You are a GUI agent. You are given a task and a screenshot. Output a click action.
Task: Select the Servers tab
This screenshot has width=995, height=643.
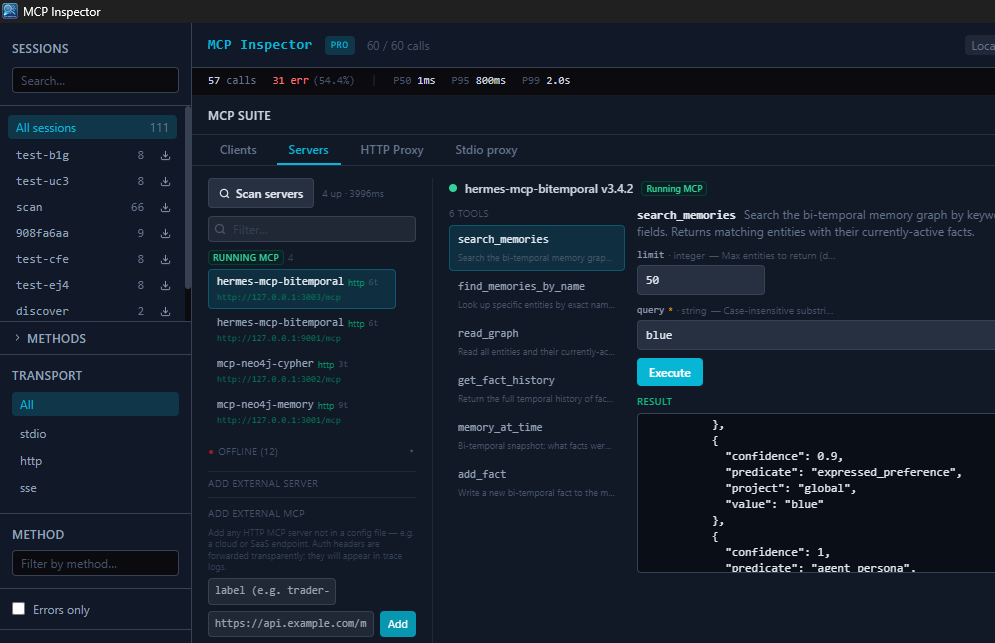308,150
